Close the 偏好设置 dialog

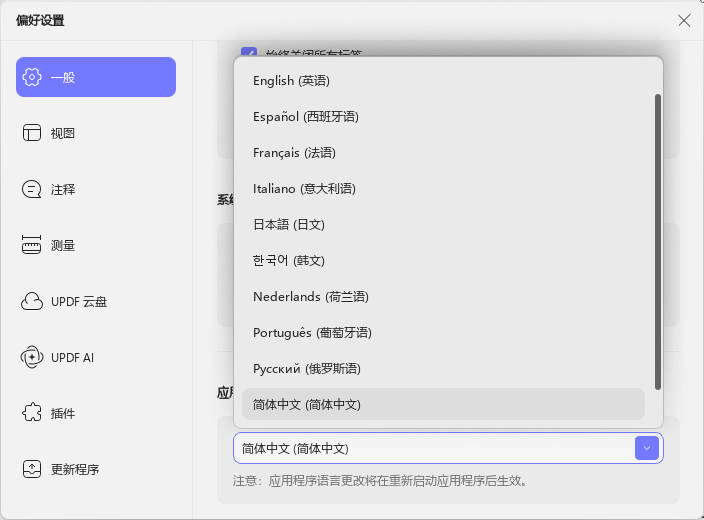684,20
